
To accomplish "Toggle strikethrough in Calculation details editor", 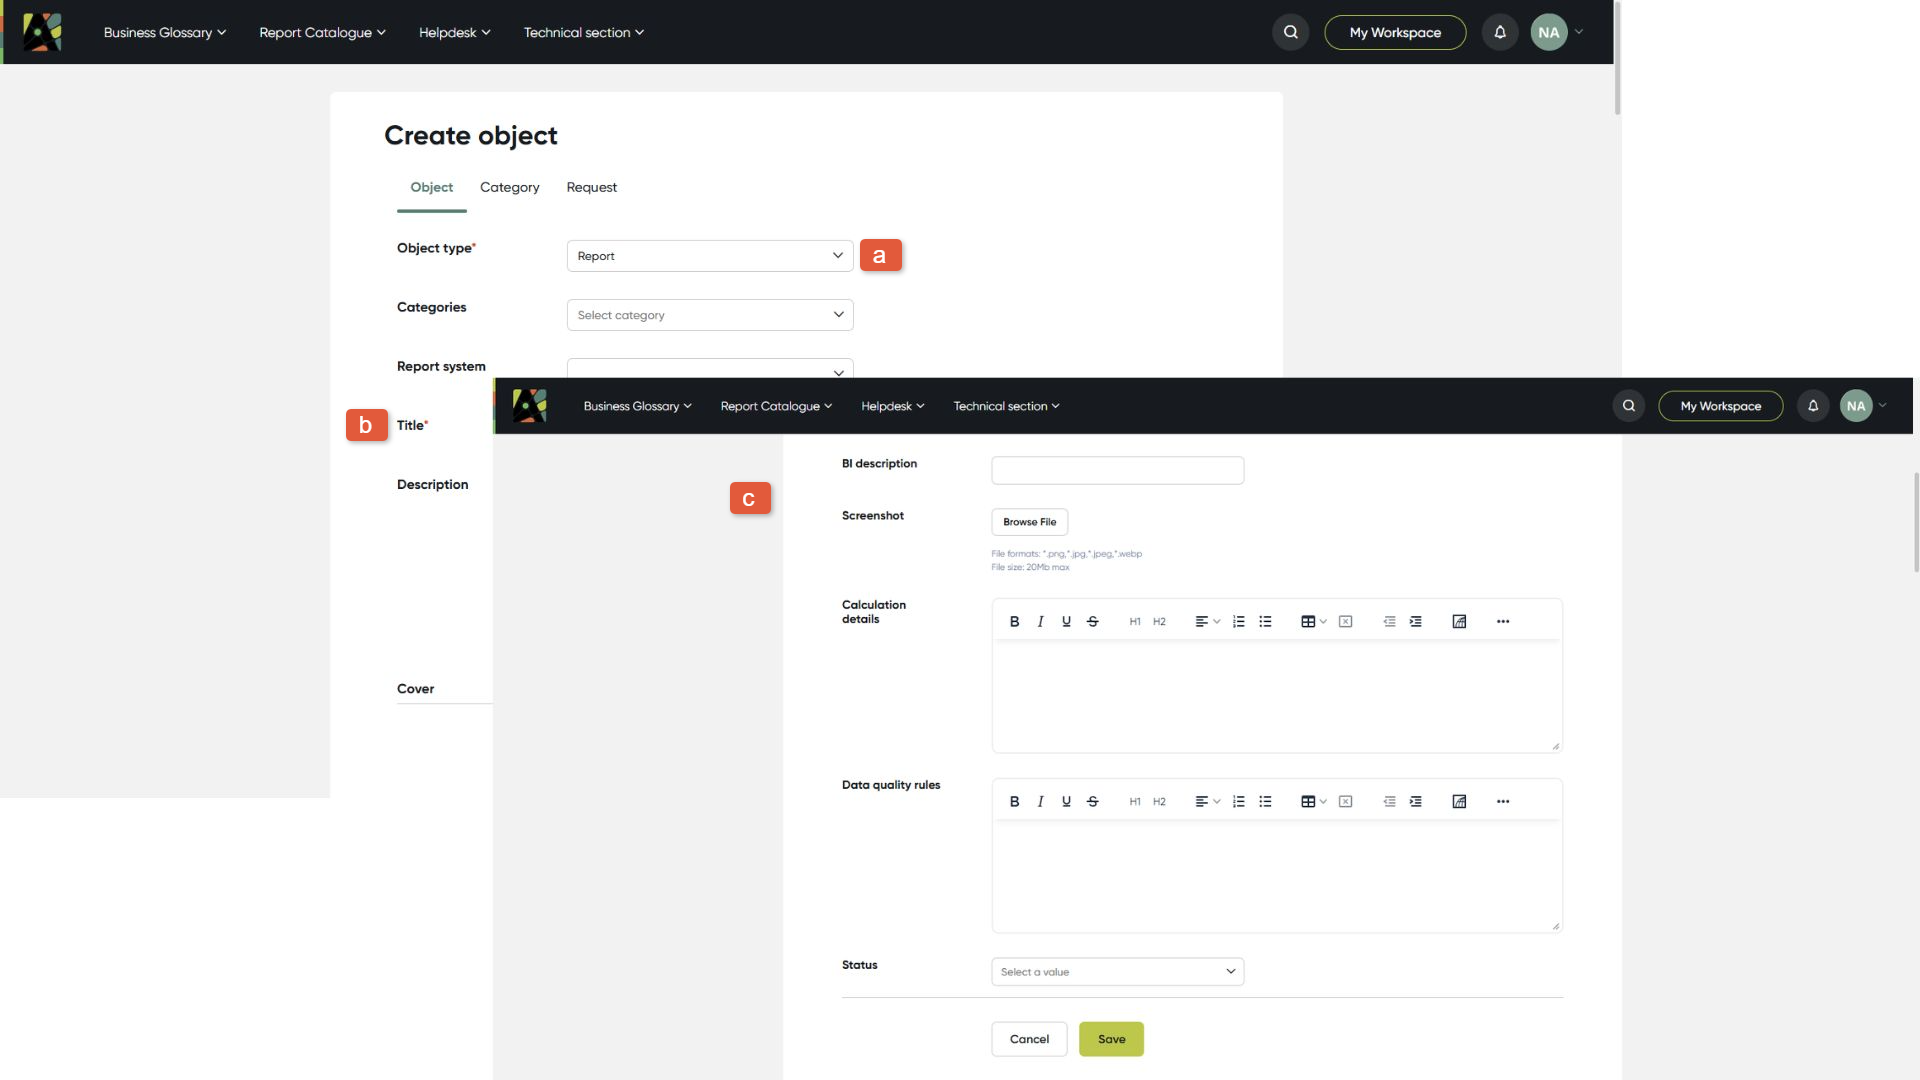I will pyautogui.click(x=1092, y=621).
